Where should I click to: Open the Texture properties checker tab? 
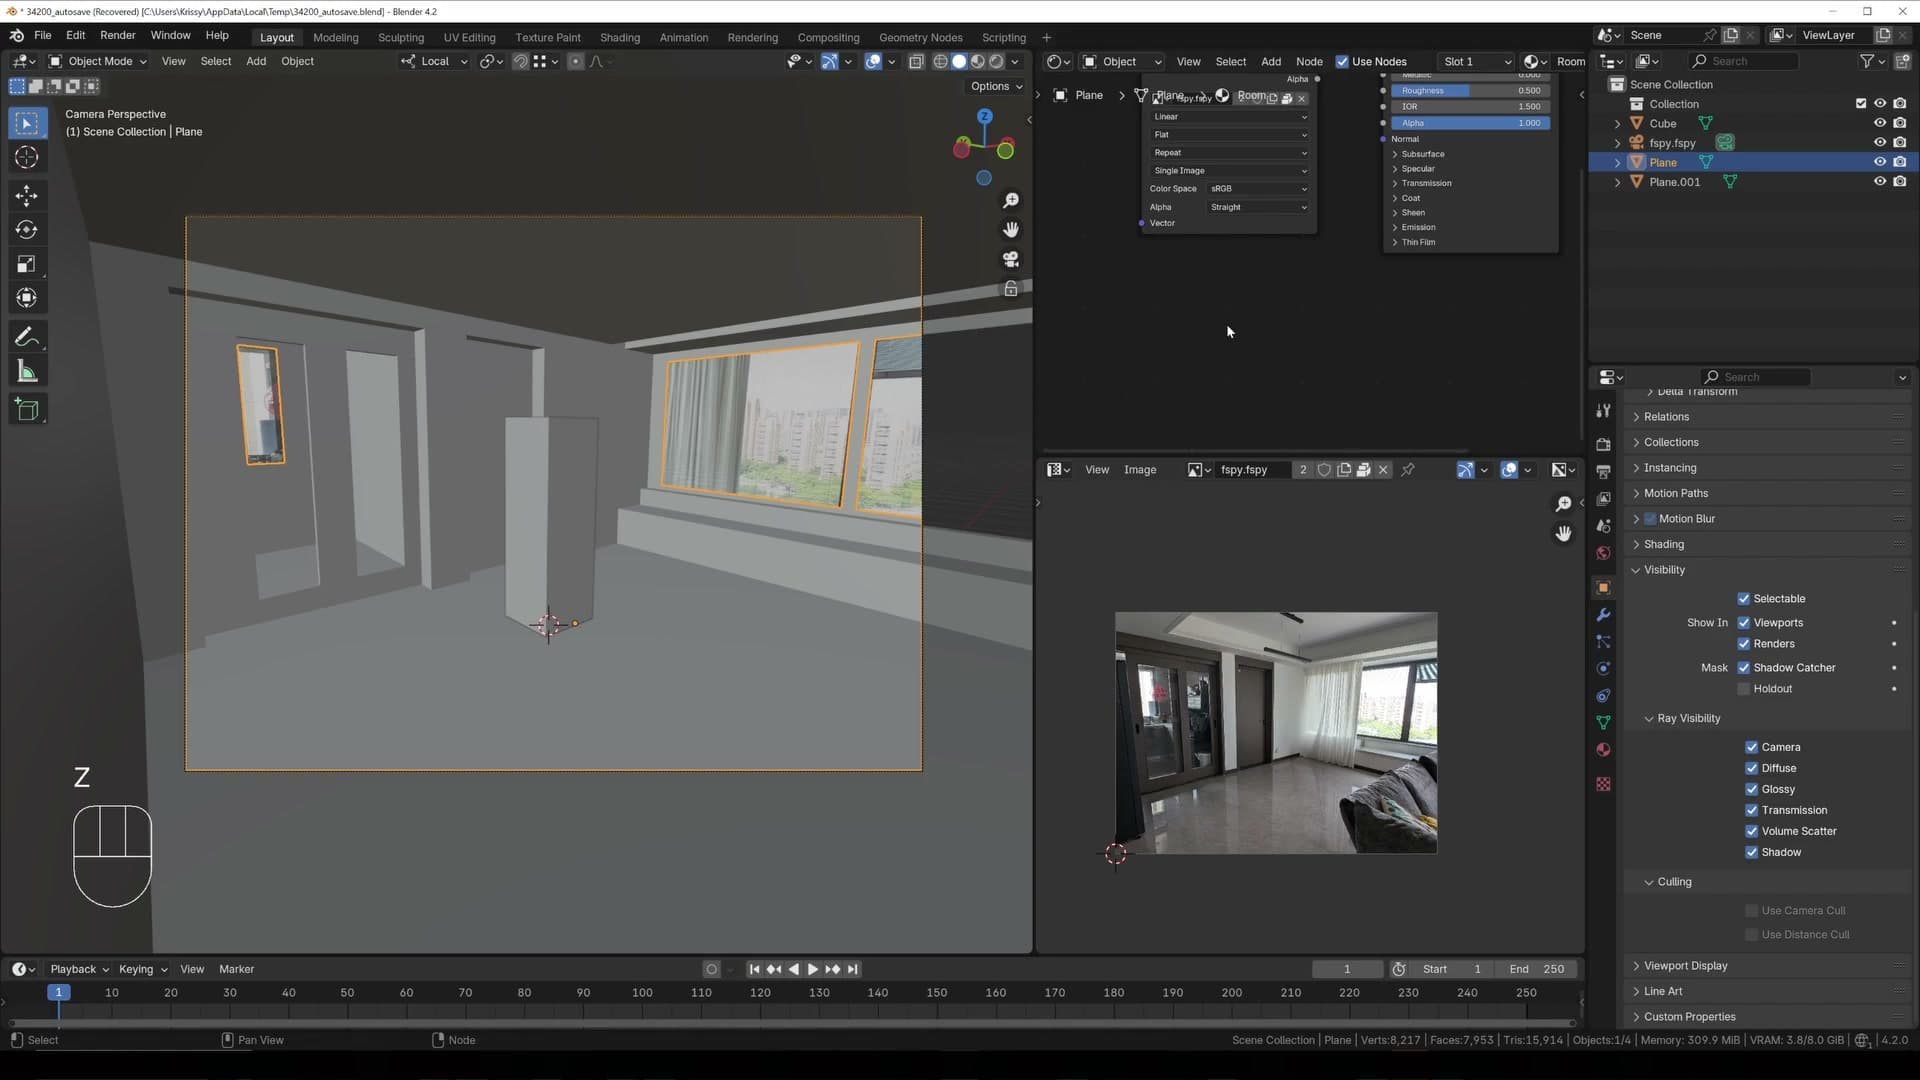[x=1603, y=785]
